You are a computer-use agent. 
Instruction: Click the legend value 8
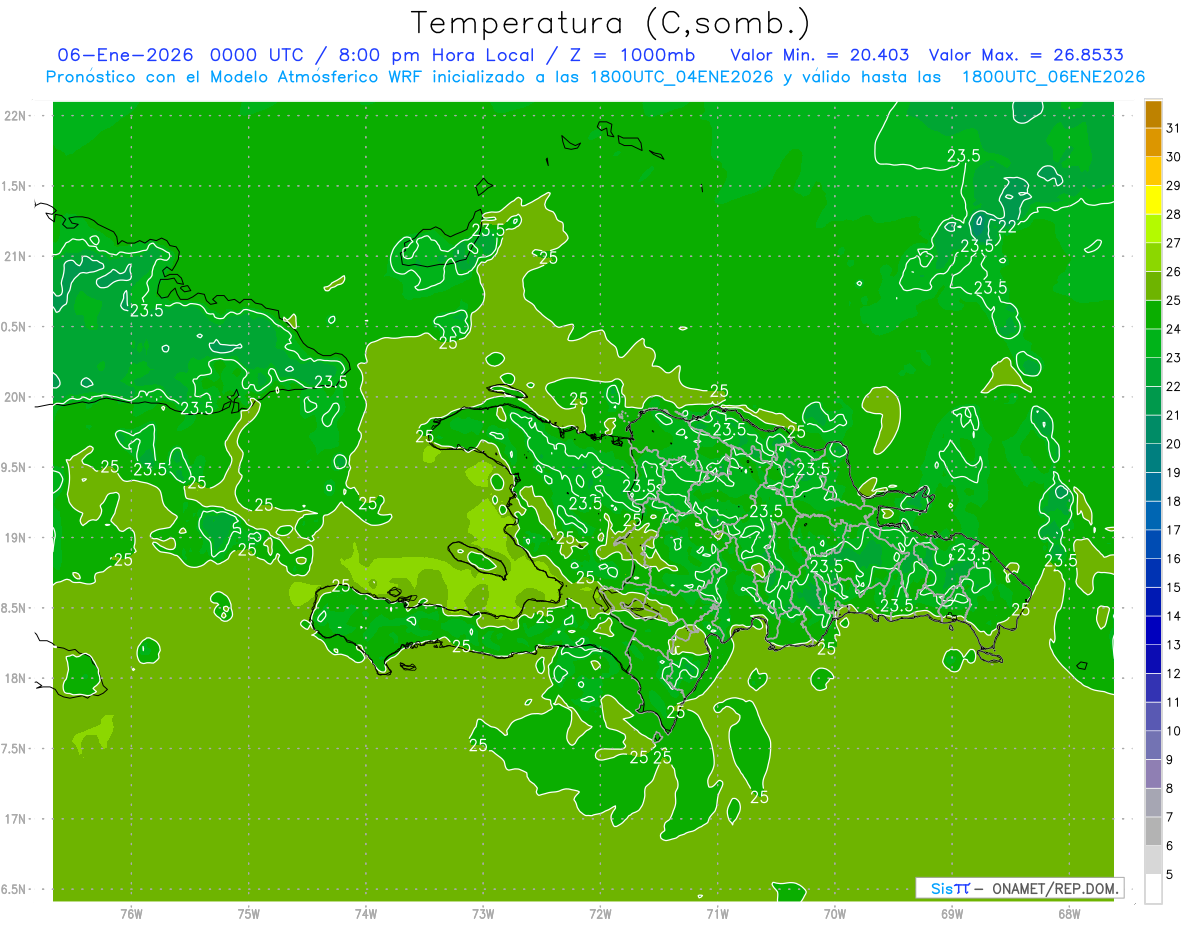[1170, 788]
